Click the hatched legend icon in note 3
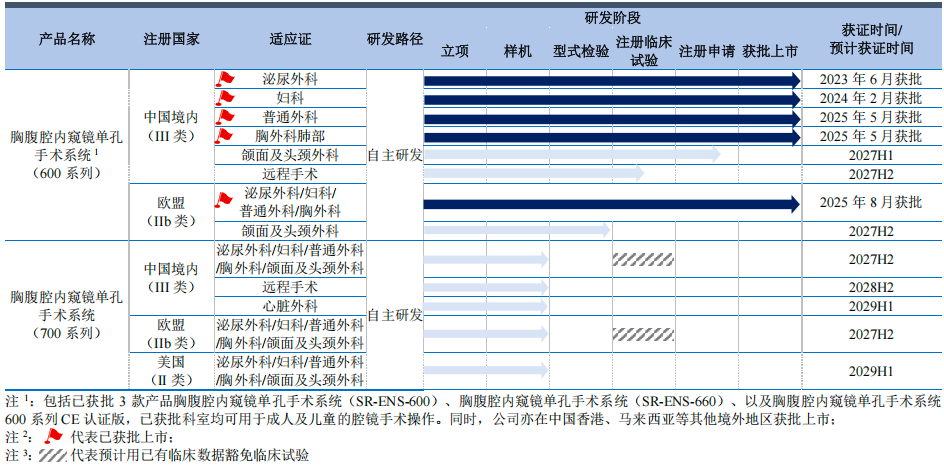This screenshot has height=470, width=944. click(52, 455)
